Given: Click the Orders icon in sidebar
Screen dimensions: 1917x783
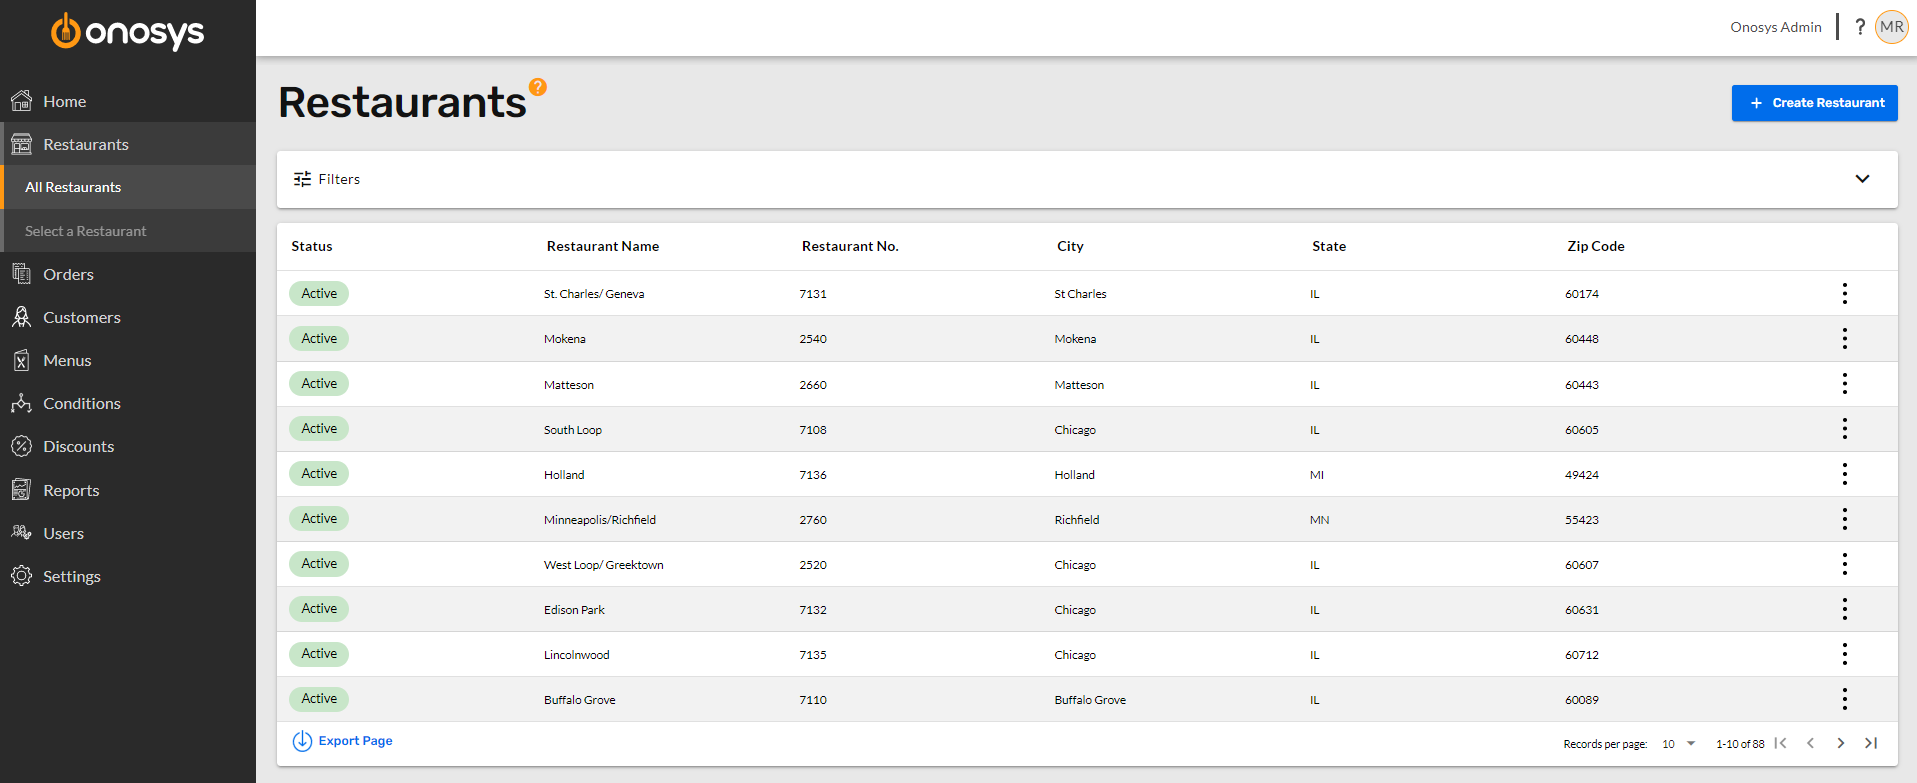Looking at the screenshot, I should point(21,274).
